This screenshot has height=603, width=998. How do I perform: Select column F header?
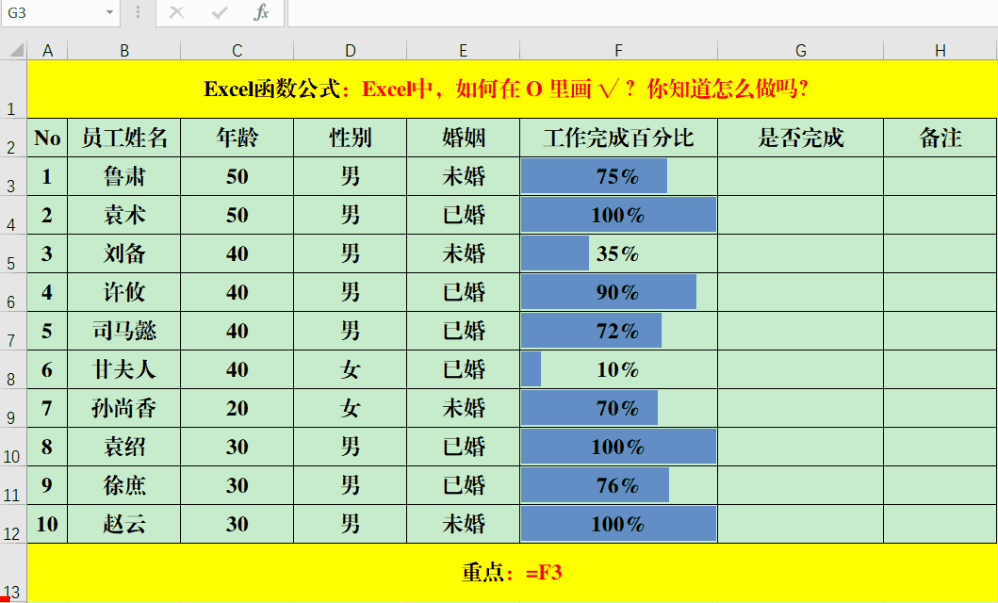[x=618, y=50]
